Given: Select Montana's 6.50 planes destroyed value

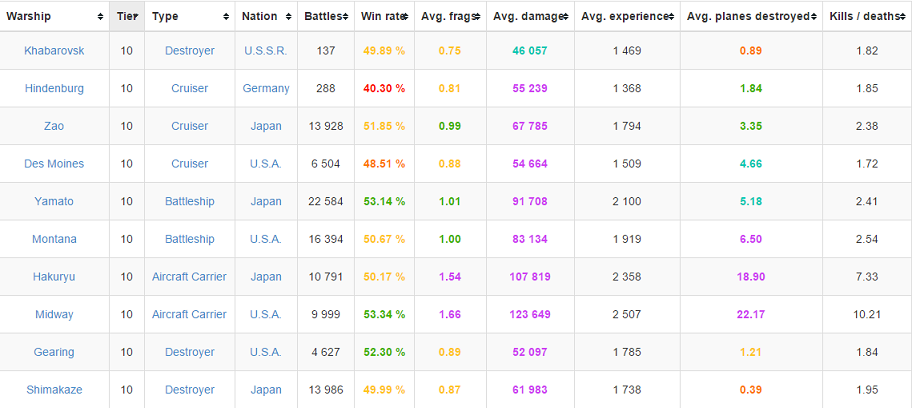Looking at the screenshot, I should click(x=751, y=239).
